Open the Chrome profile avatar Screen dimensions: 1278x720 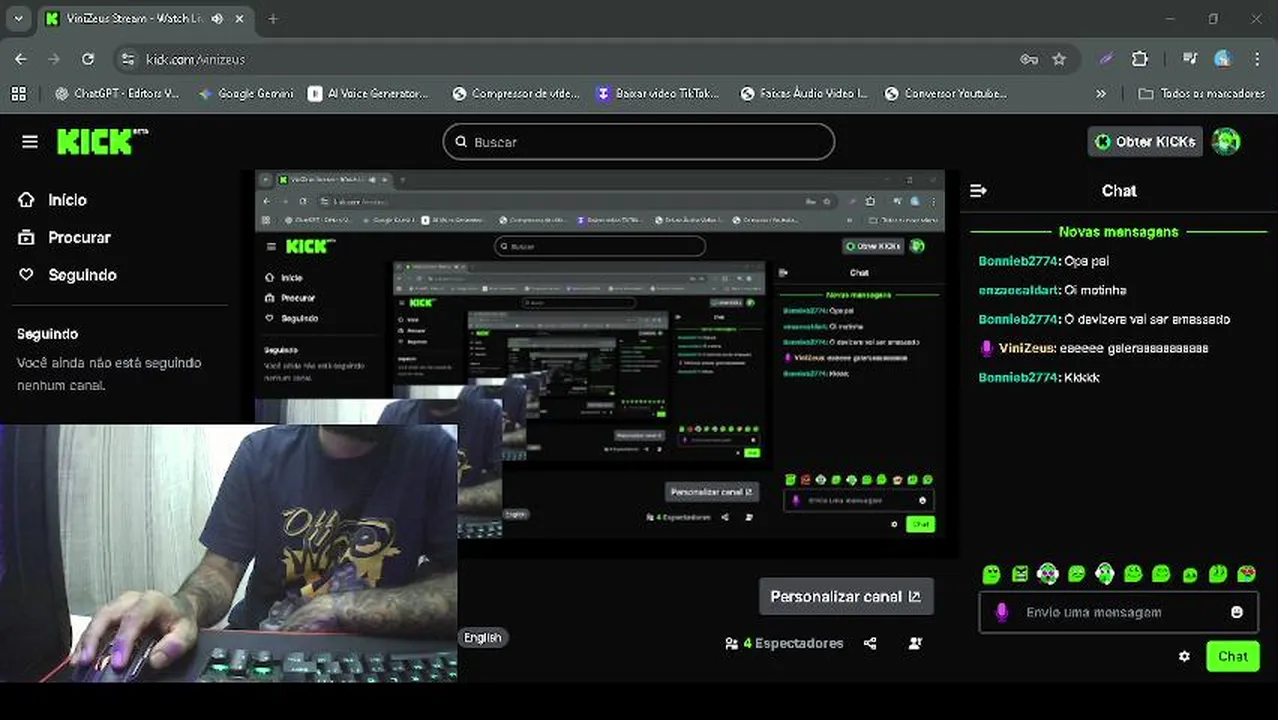pos(1223,59)
